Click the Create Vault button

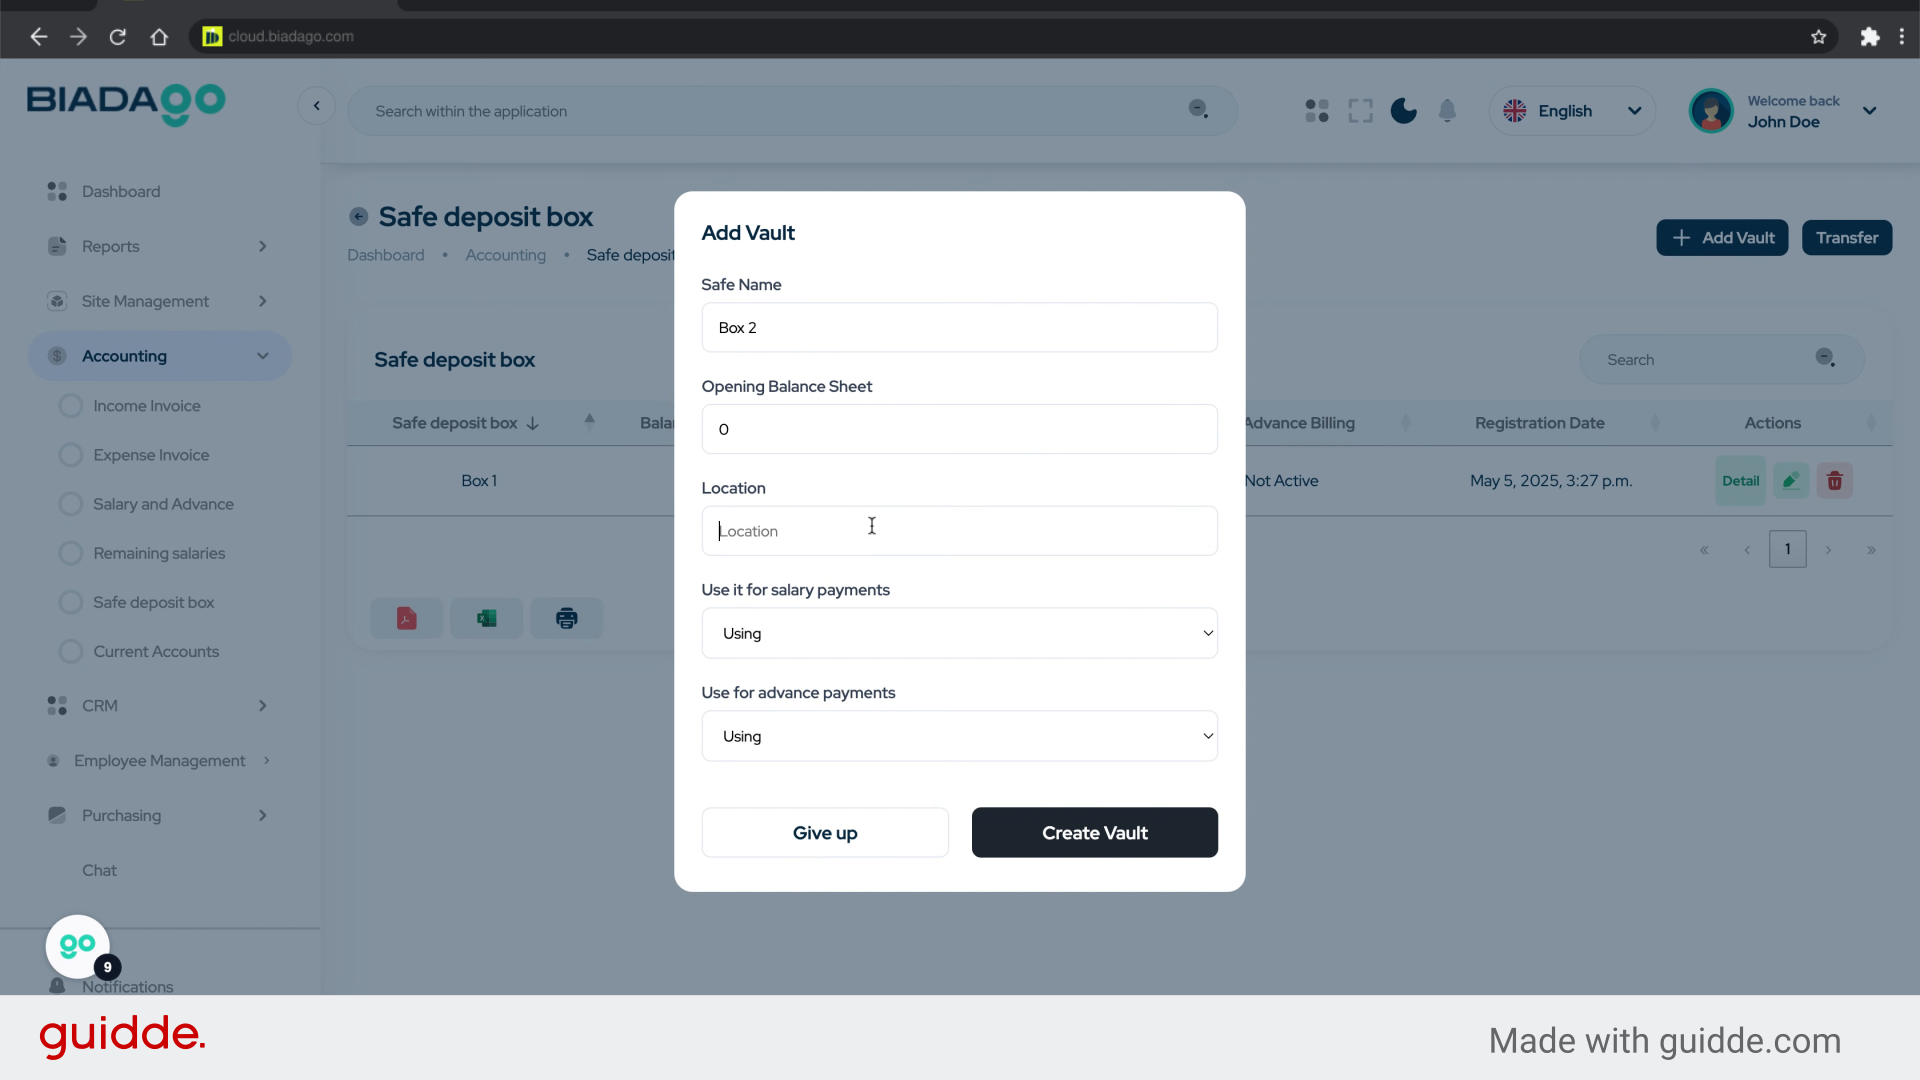point(1094,832)
